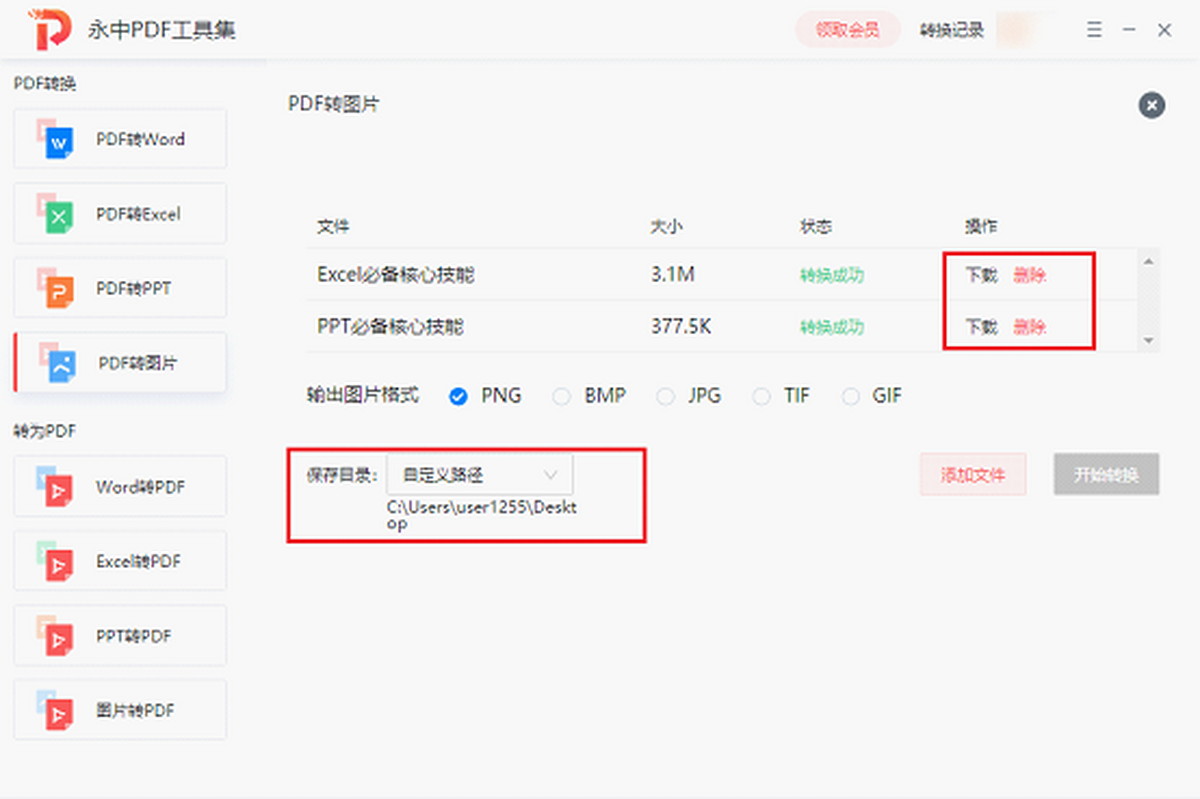Open the PDF转PPT orange icon
The width and height of the screenshot is (1200, 799).
56,289
